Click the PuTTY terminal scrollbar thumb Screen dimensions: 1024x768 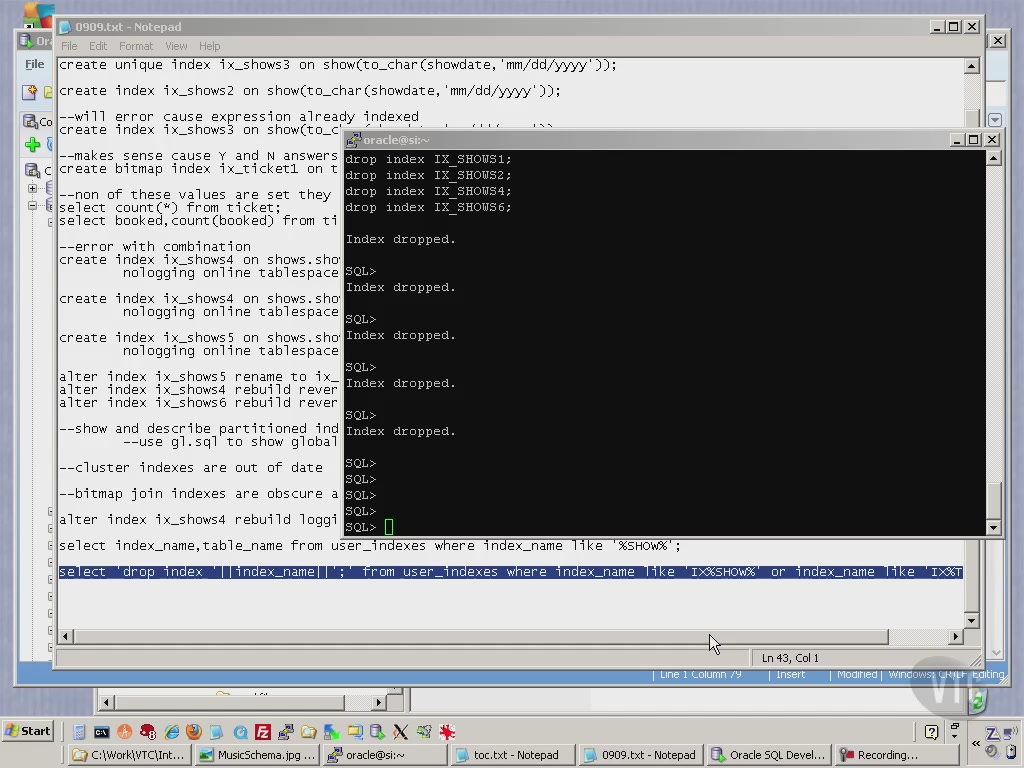[993, 501]
